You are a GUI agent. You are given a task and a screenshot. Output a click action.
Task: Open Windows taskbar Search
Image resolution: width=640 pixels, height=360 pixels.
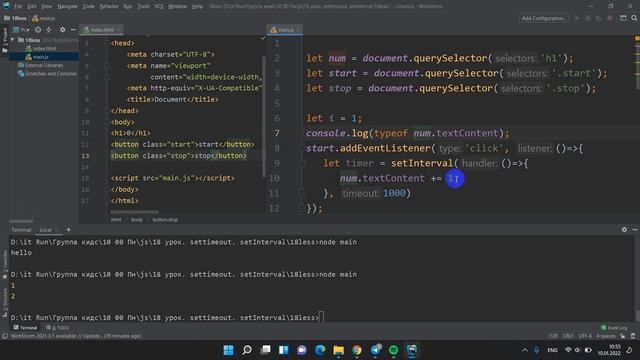point(247,350)
